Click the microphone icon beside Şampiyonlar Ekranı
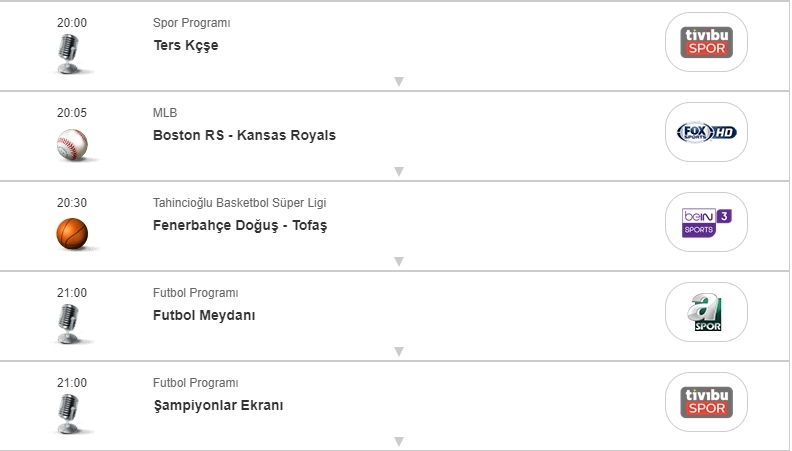Screen dimensions: 792x451 pos(69,413)
